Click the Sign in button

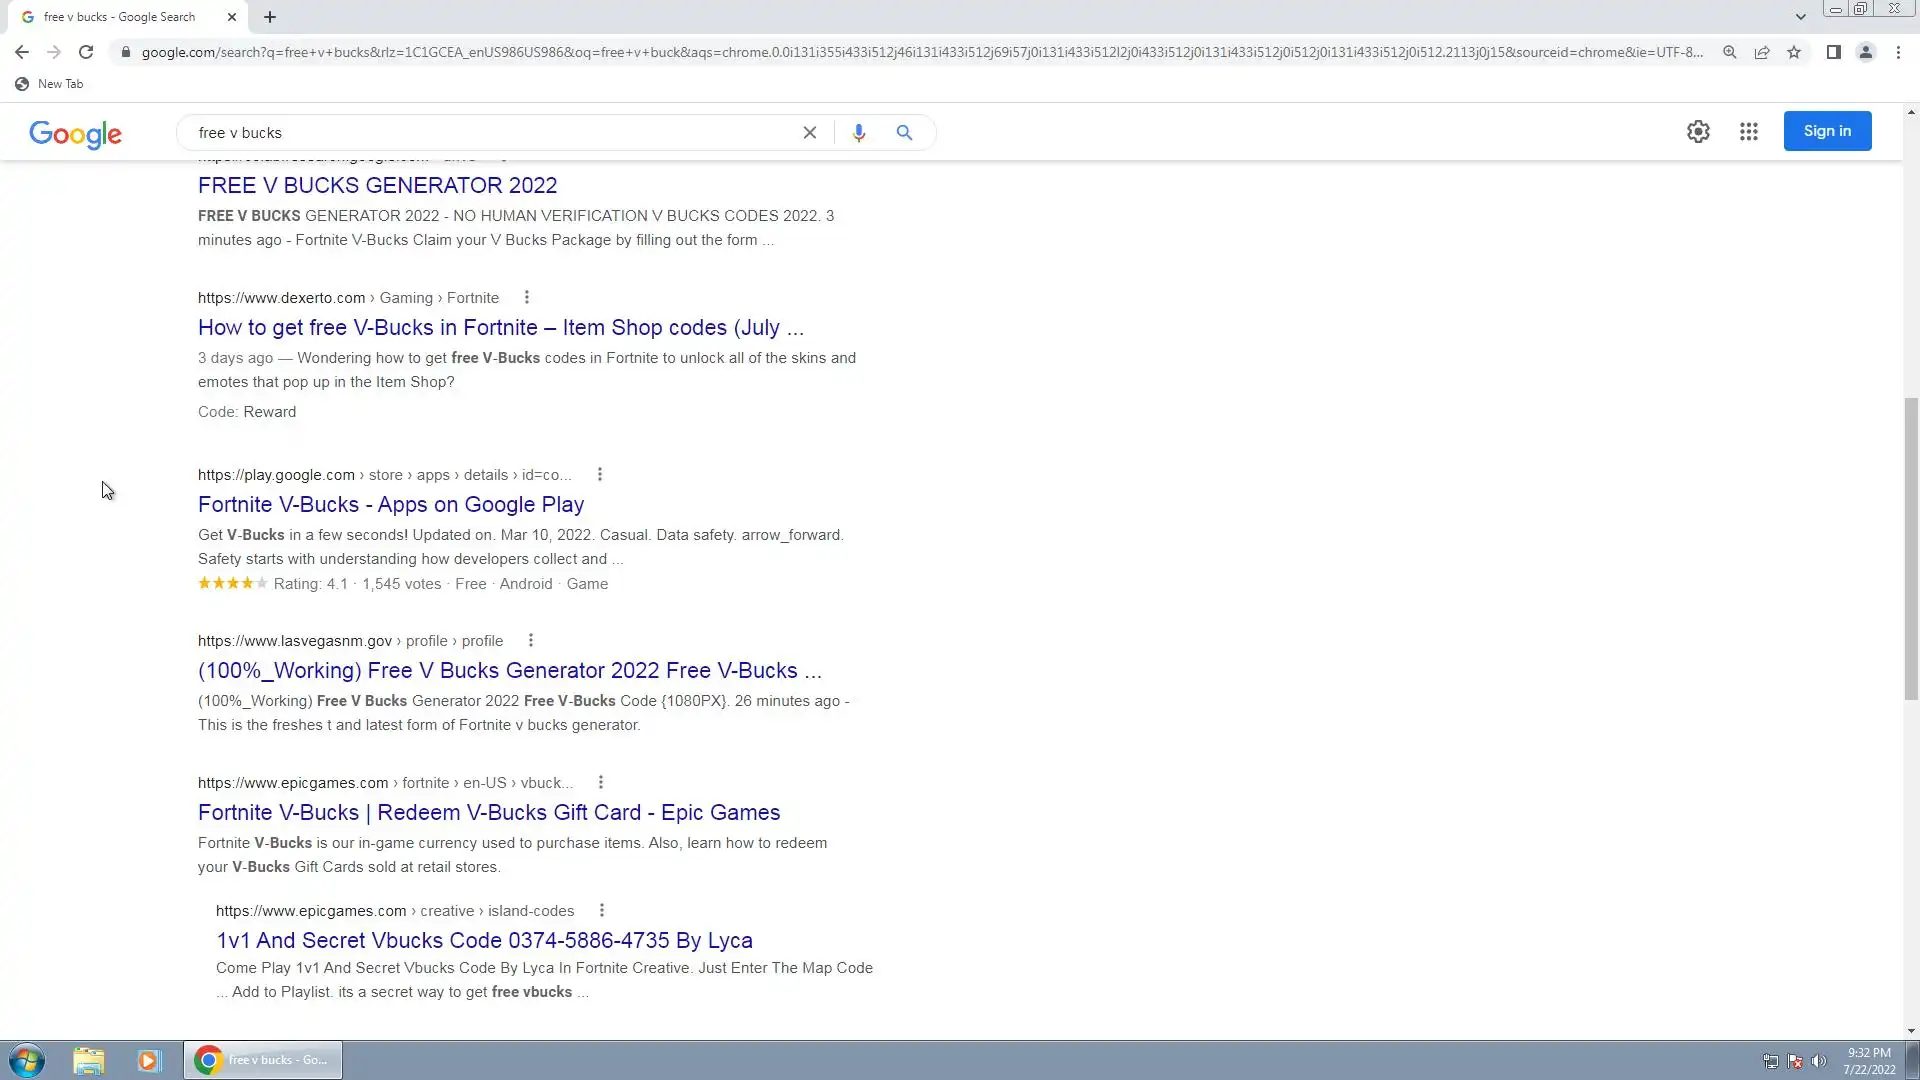1827,131
